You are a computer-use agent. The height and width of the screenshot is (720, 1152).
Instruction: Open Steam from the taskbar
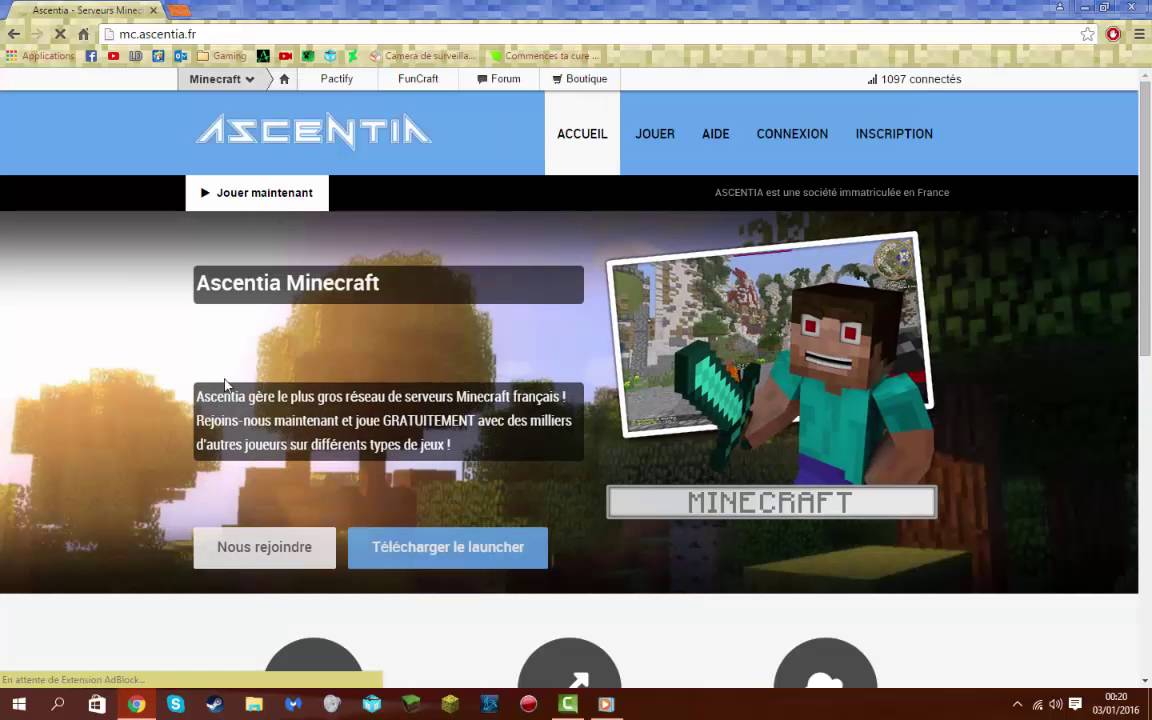215,704
